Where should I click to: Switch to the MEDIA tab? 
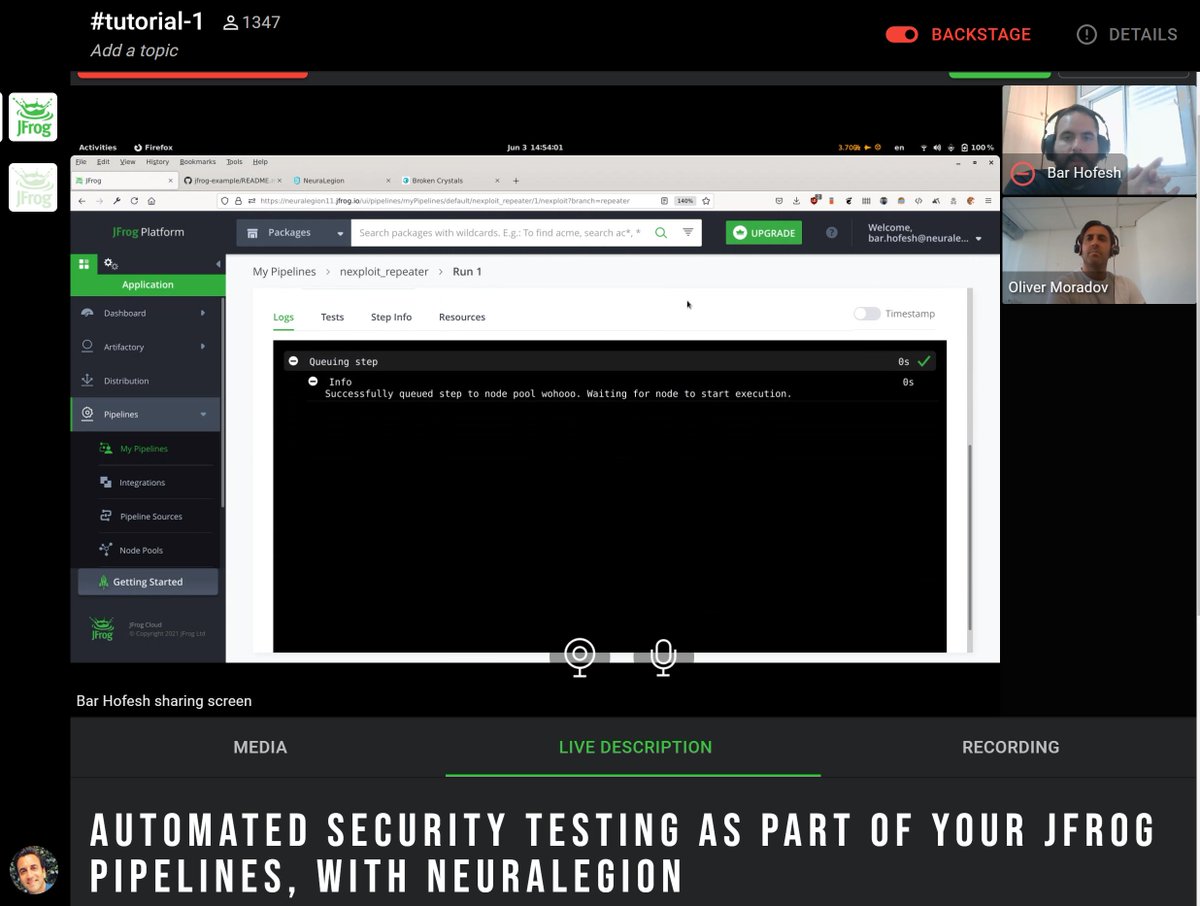click(x=260, y=747)
